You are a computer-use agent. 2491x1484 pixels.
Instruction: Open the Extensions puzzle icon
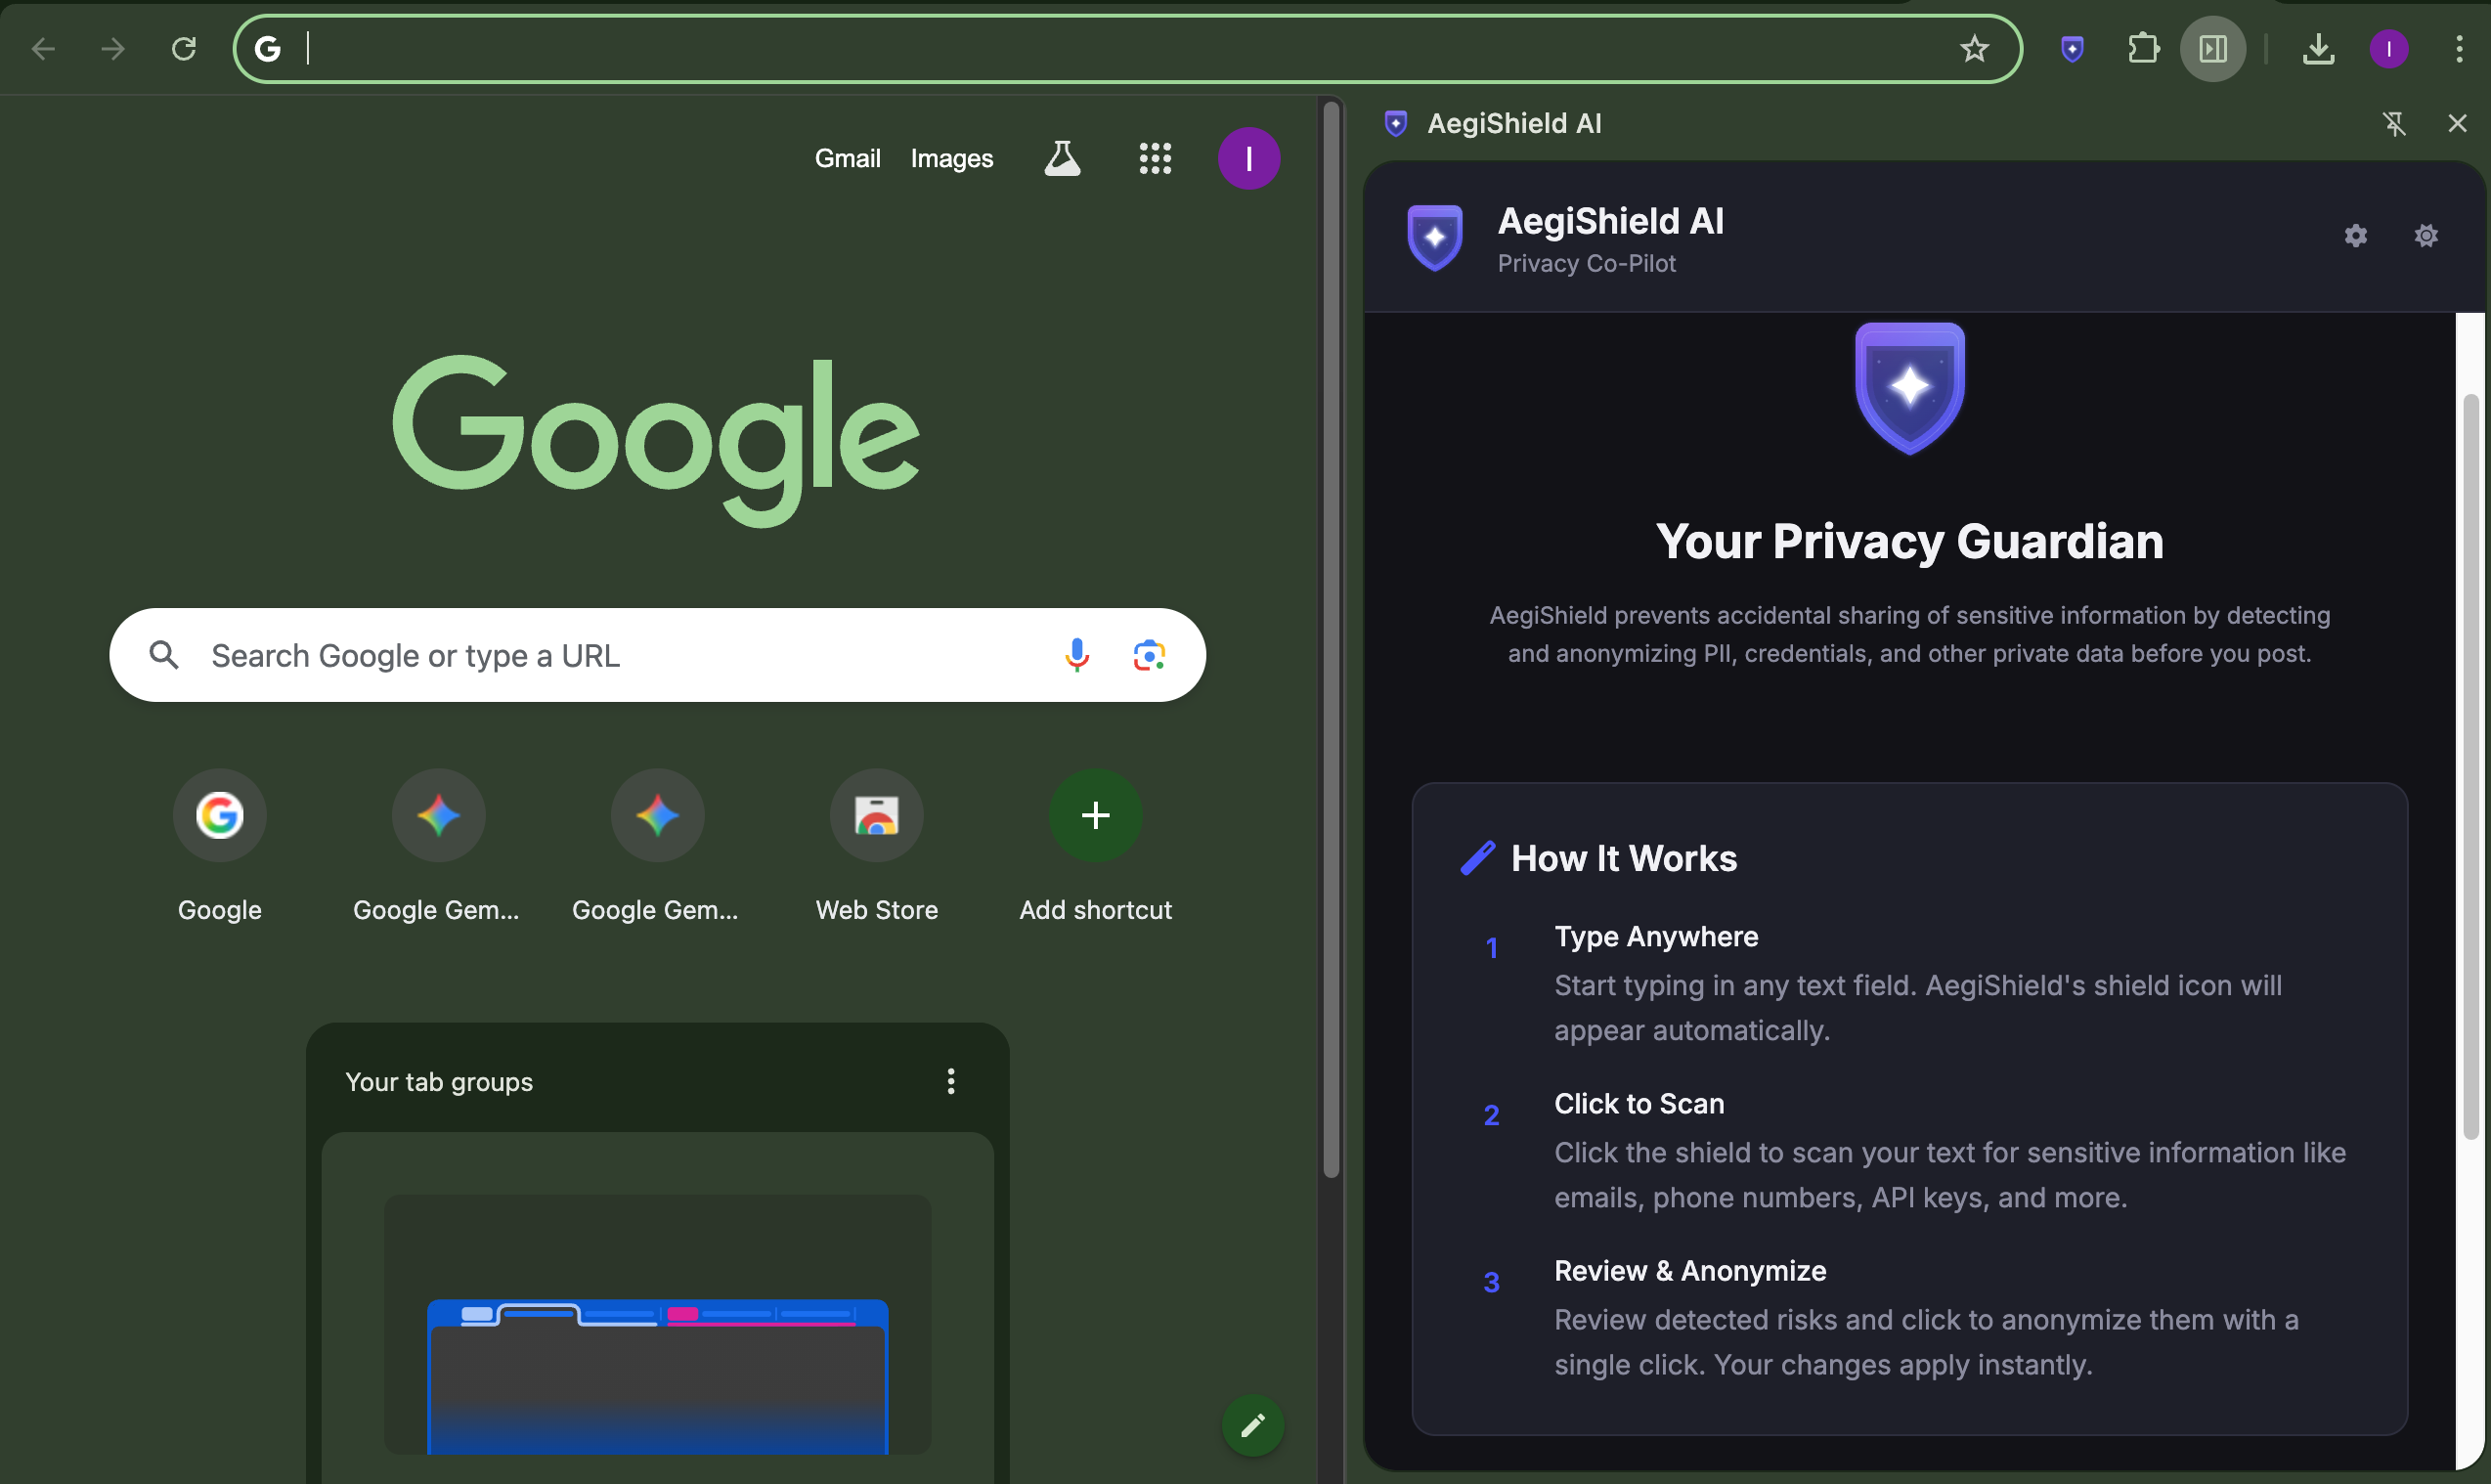point(2142,48)
